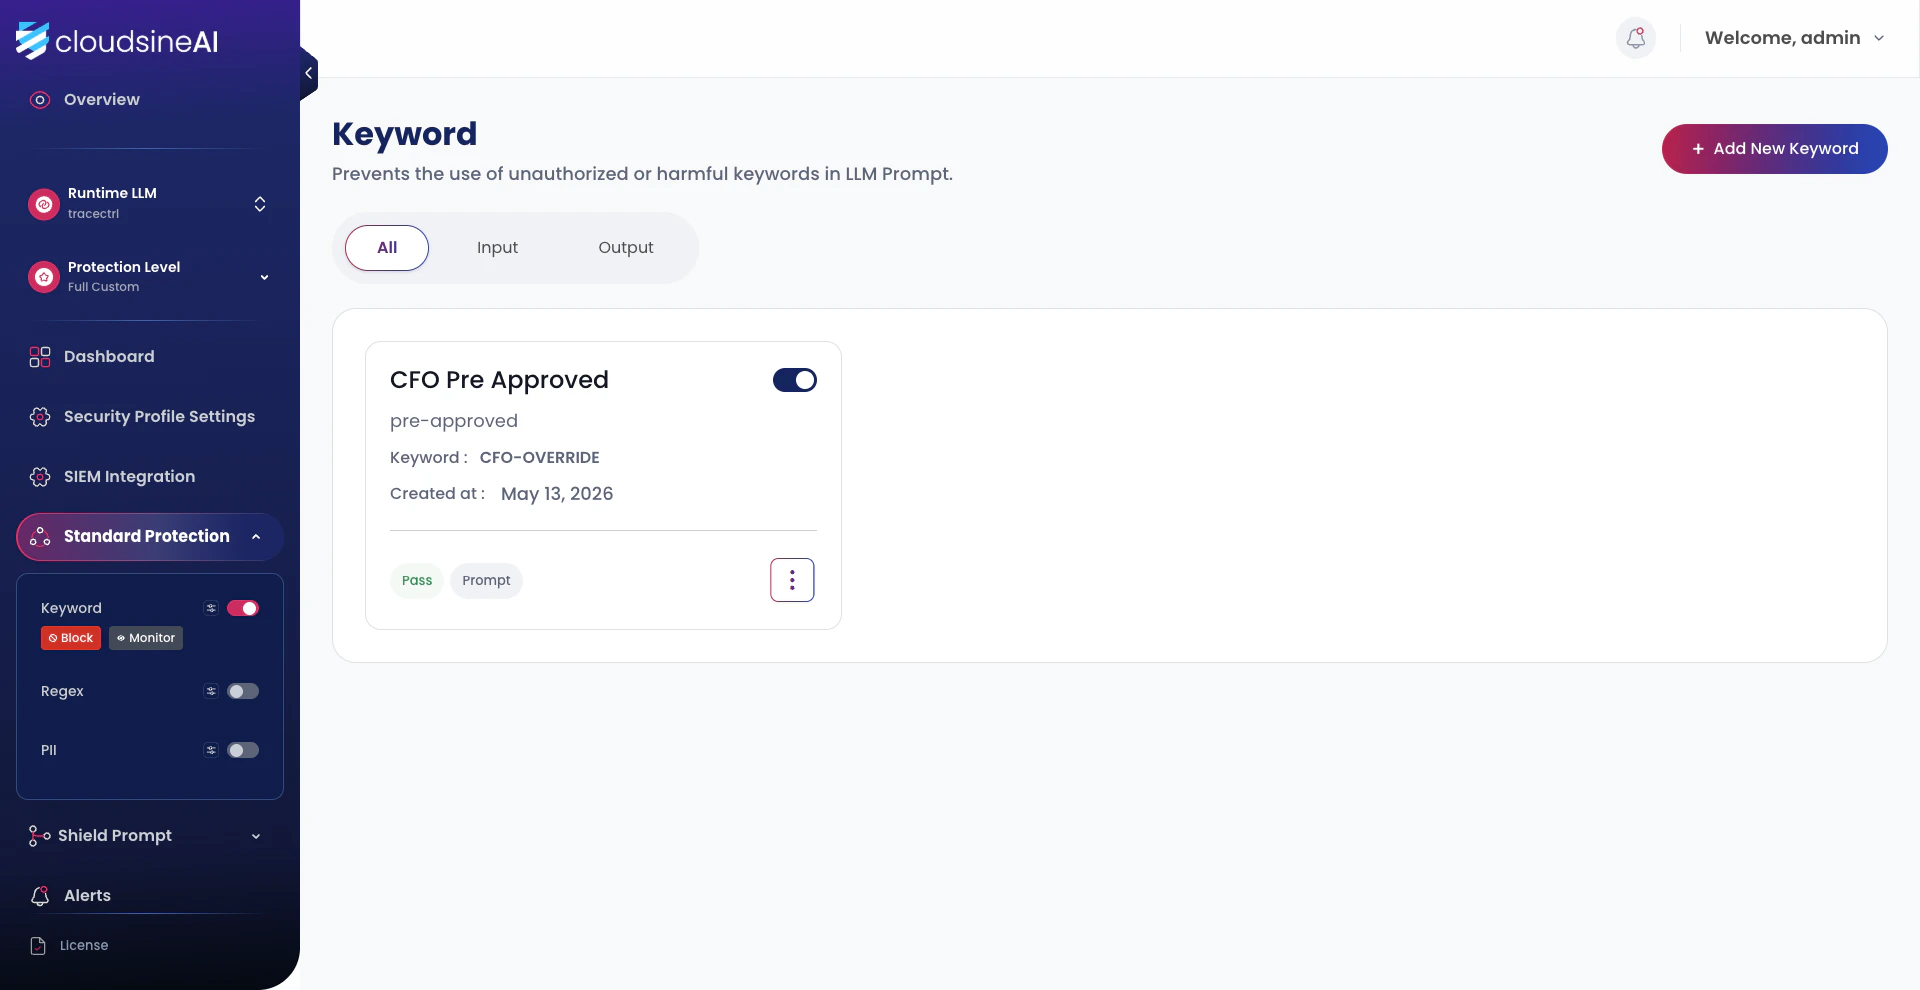Image resolution: width=1920 pixels, height=990 pixels.
Task: Click the License document icon
Action: pyautogui.click(x=38, y=946)
